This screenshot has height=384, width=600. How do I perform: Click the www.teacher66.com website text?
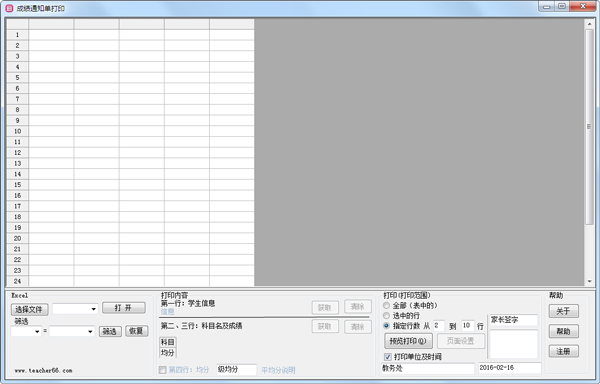click(x=43, y=371)
